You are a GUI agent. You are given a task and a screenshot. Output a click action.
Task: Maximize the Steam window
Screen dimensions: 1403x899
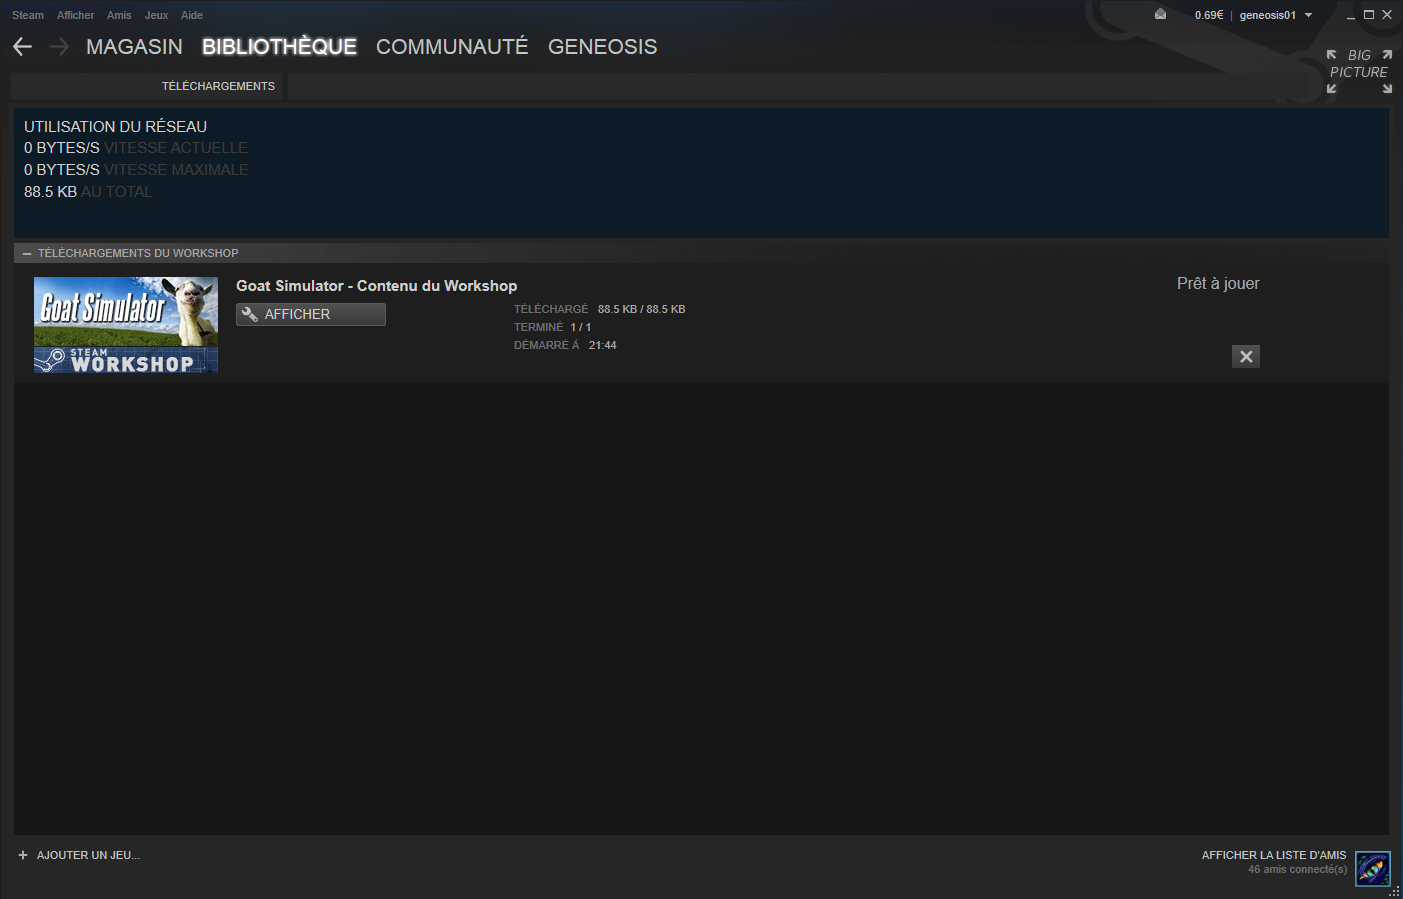pyautogui.click(x=1369, y=15)
